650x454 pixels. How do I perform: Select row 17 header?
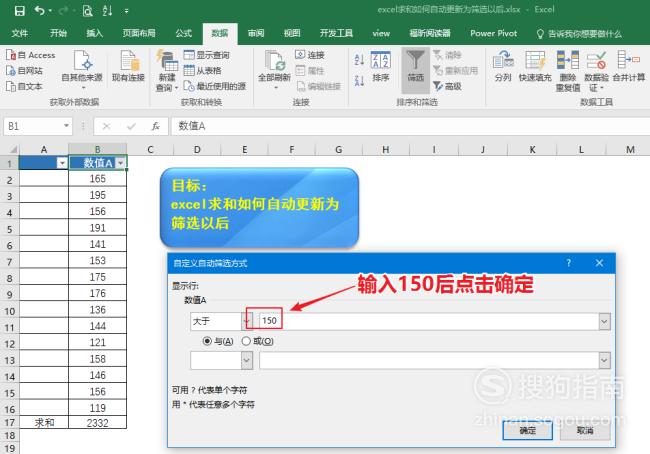(10, 422)
